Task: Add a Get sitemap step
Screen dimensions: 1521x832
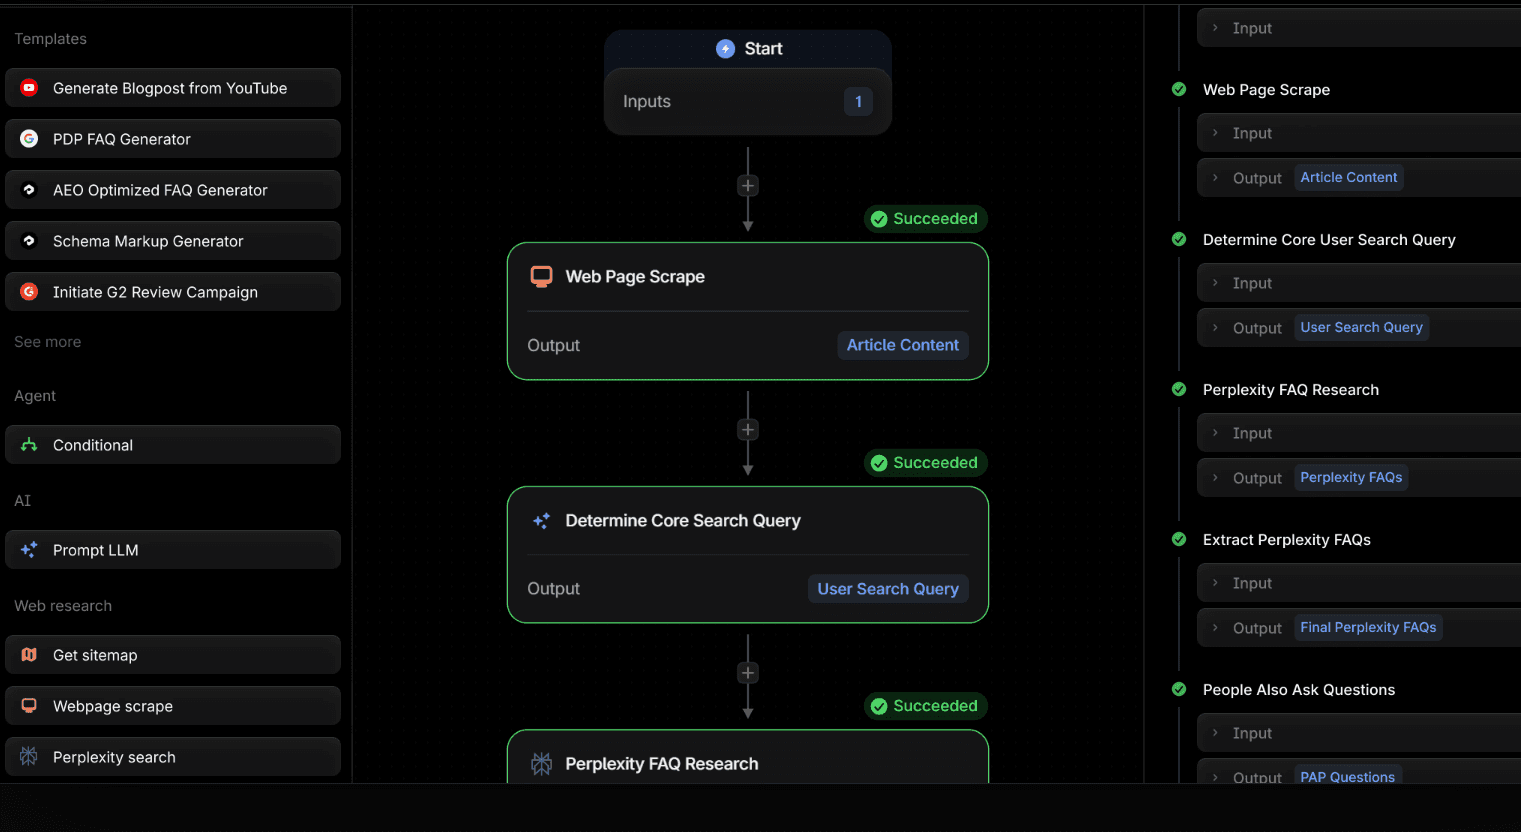Action: click(173, 655)
